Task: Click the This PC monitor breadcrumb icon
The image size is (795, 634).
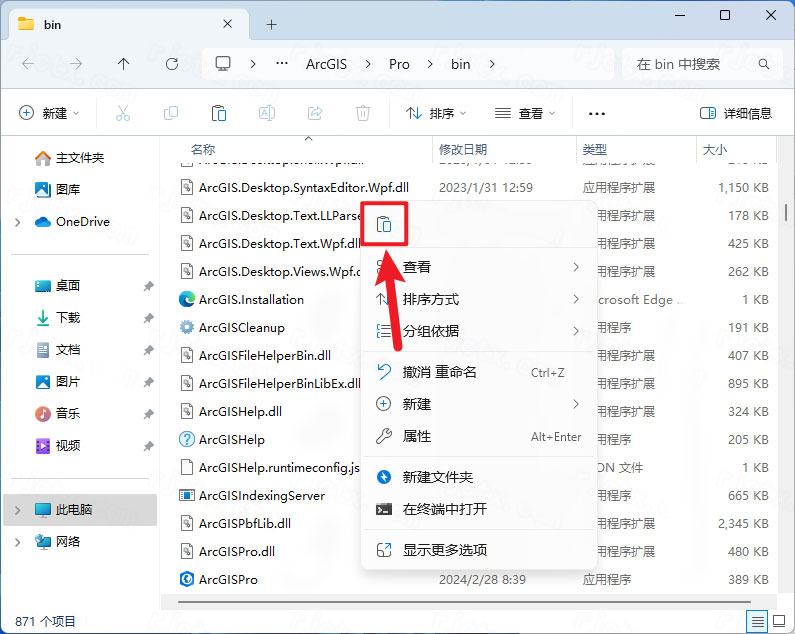Action: point(223,64)
